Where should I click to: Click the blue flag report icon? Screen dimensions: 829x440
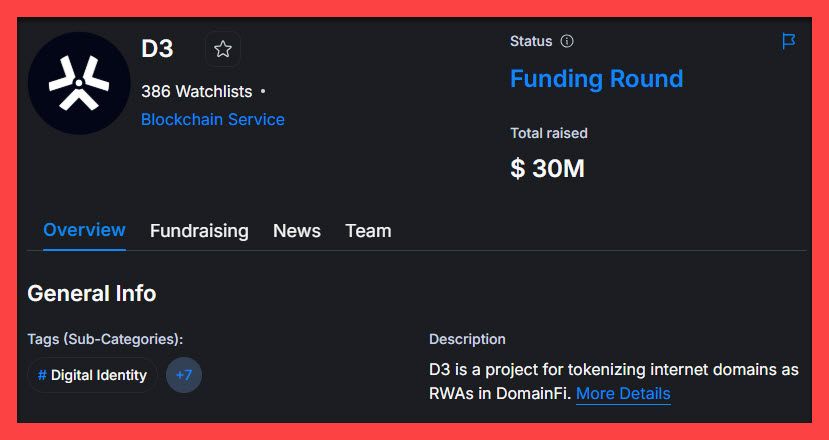tap(788, 41)
